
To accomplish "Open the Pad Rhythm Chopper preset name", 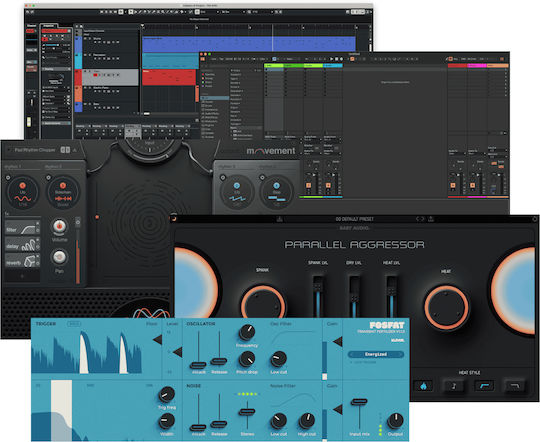I will pyautogui.click(x=35, y=150).
